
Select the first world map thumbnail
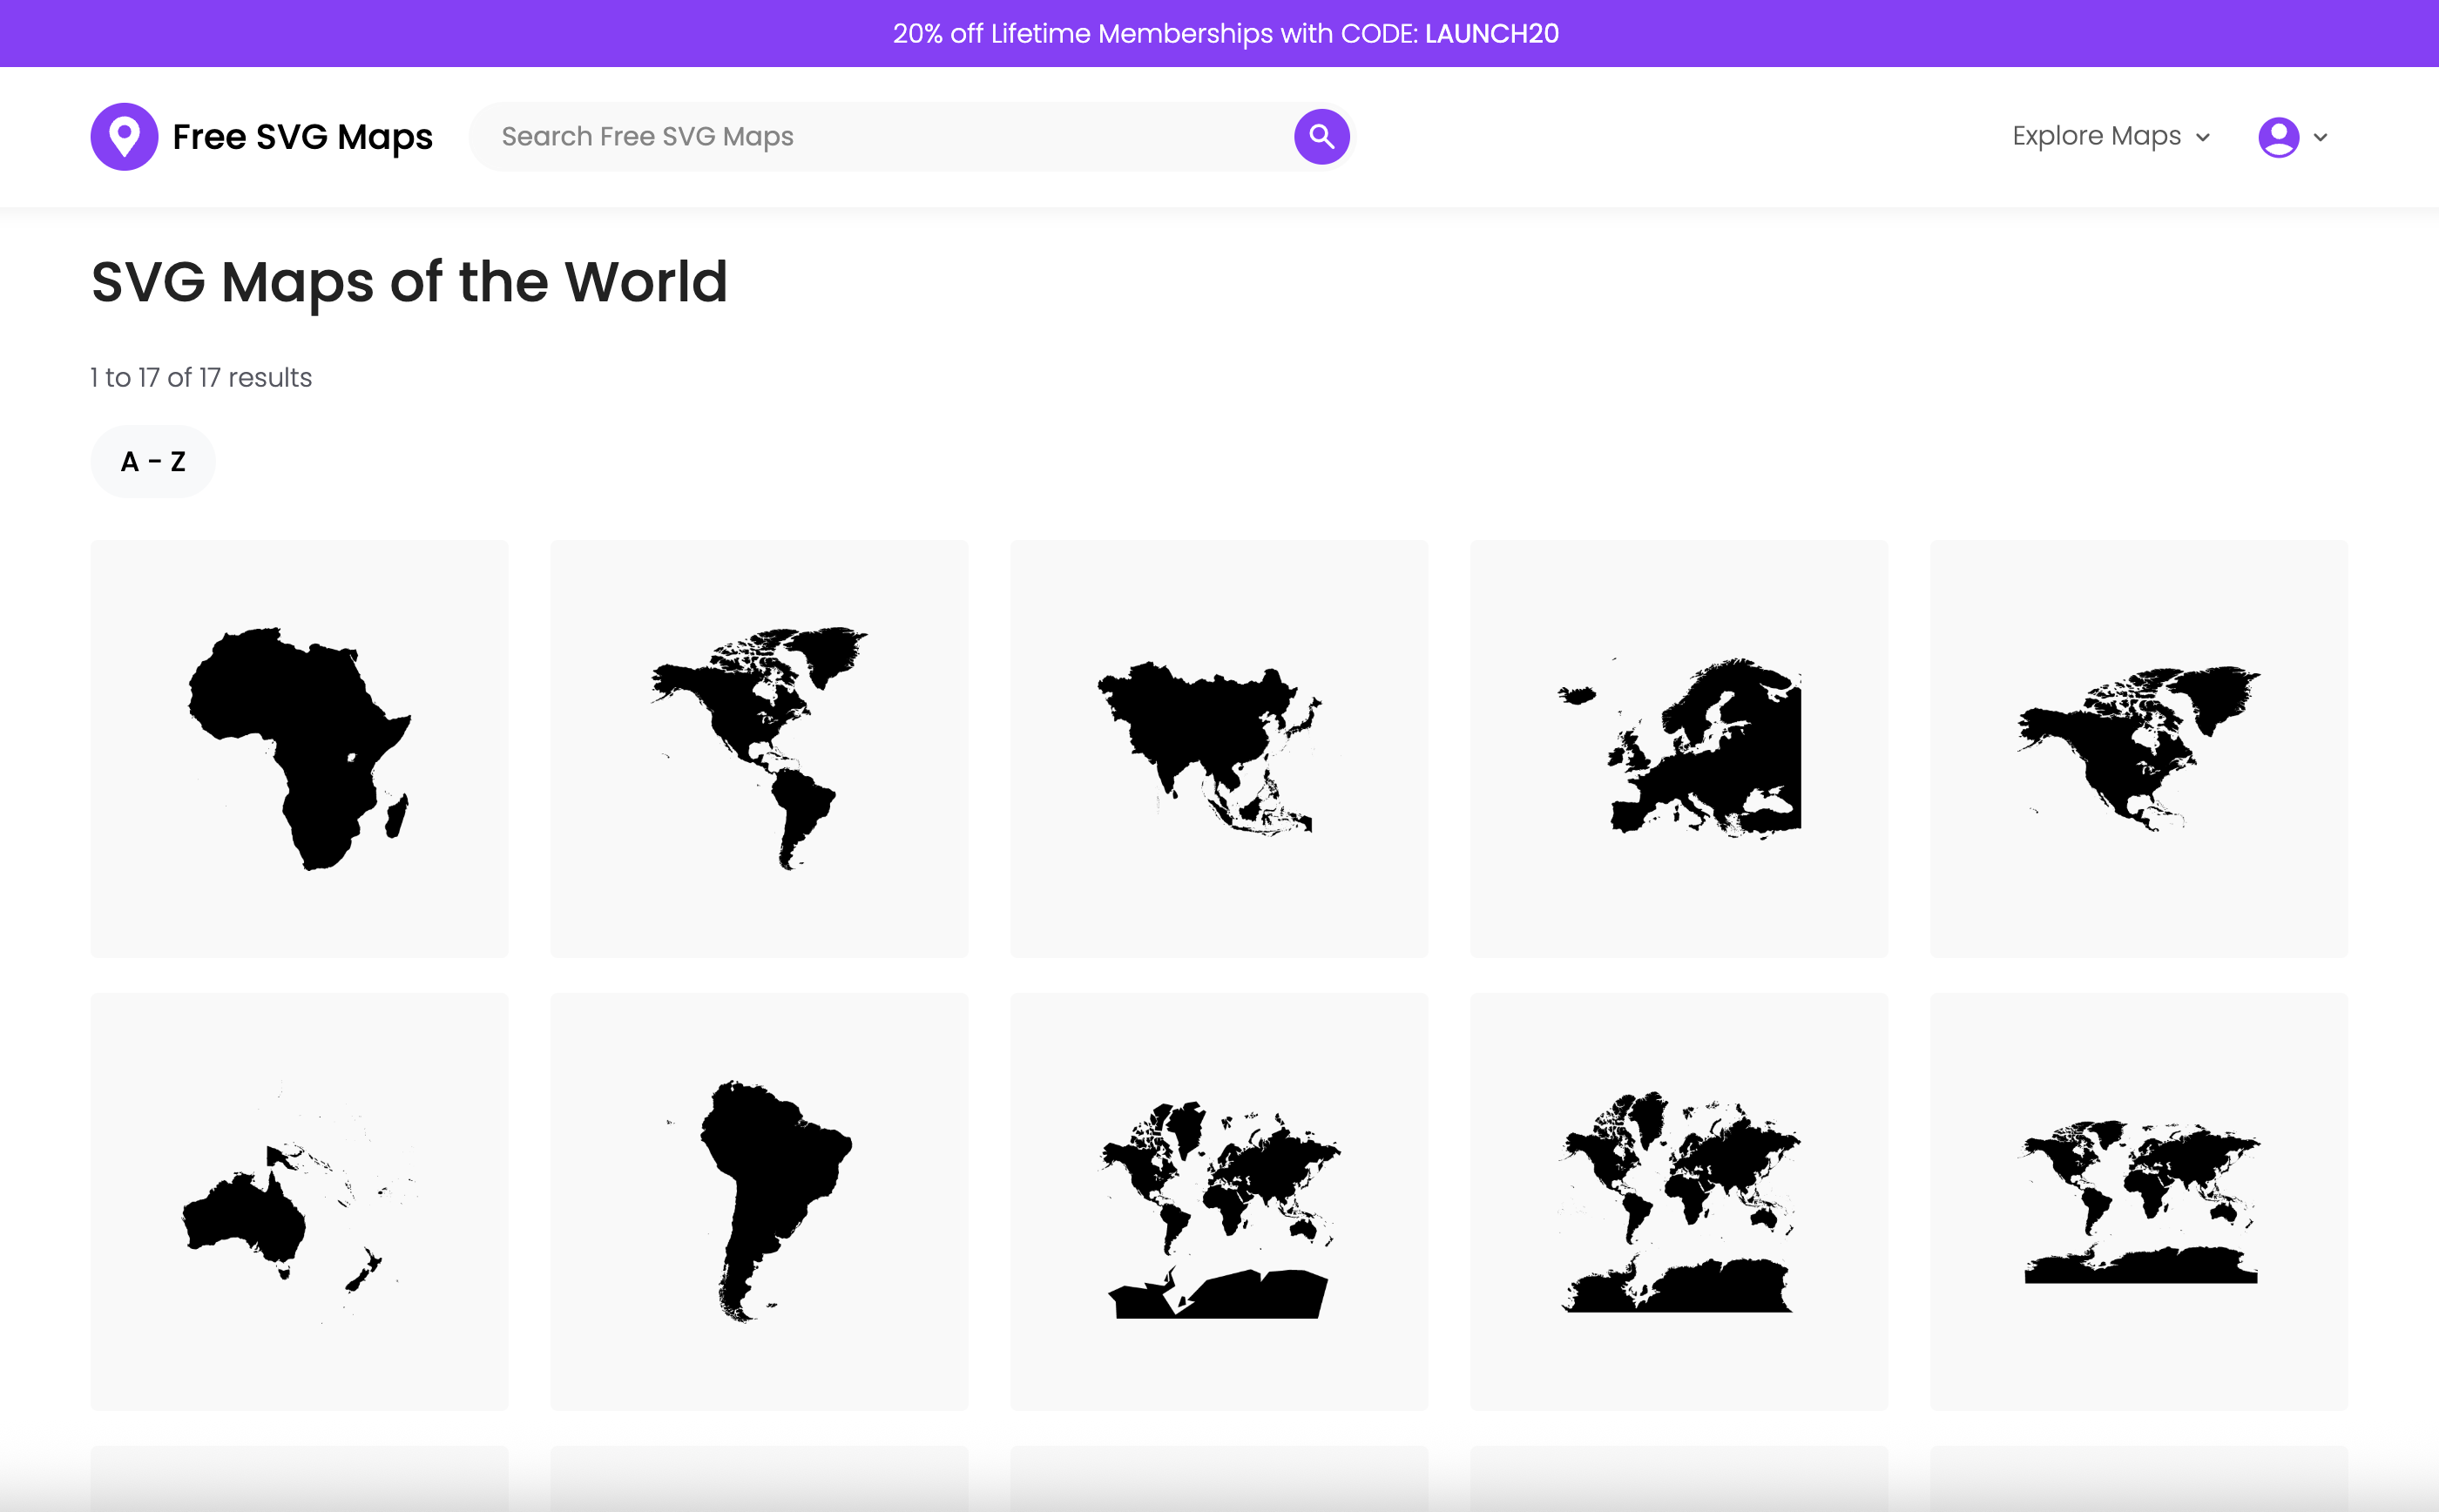tap(1219, 1200)
